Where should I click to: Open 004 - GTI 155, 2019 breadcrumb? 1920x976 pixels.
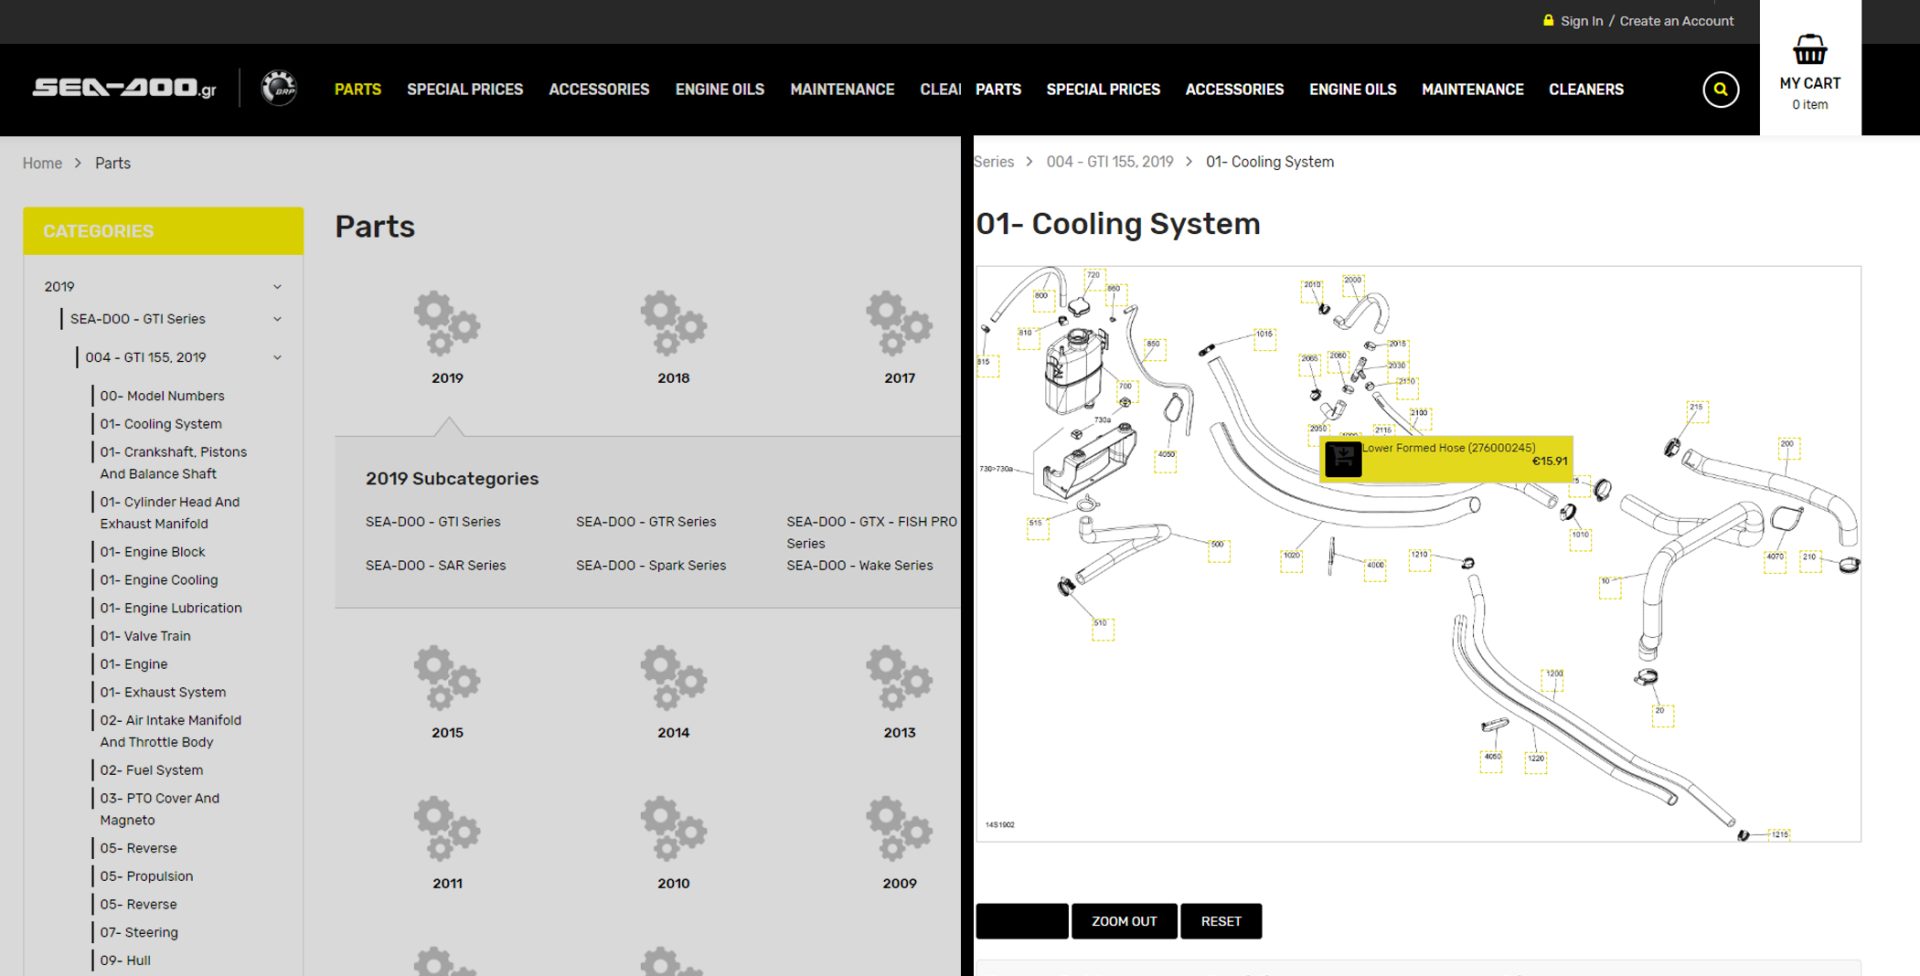(x=1110, y=162)
